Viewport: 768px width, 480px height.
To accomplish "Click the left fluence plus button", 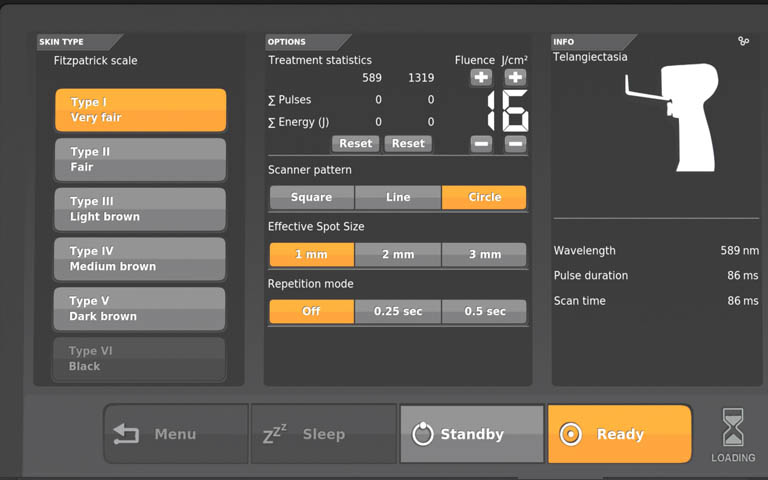I will [482, 78].
